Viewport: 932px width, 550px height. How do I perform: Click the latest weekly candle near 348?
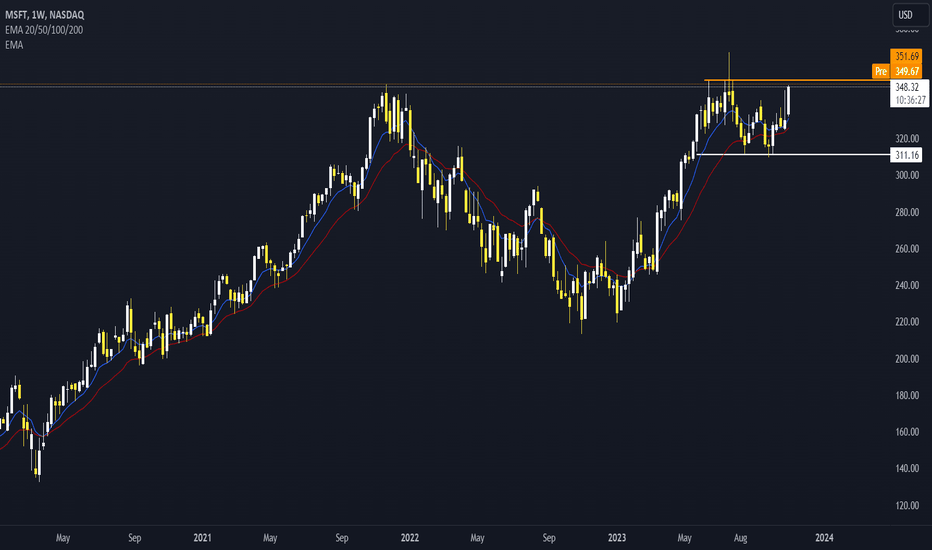pyautogui.click(x=788, y=100)
